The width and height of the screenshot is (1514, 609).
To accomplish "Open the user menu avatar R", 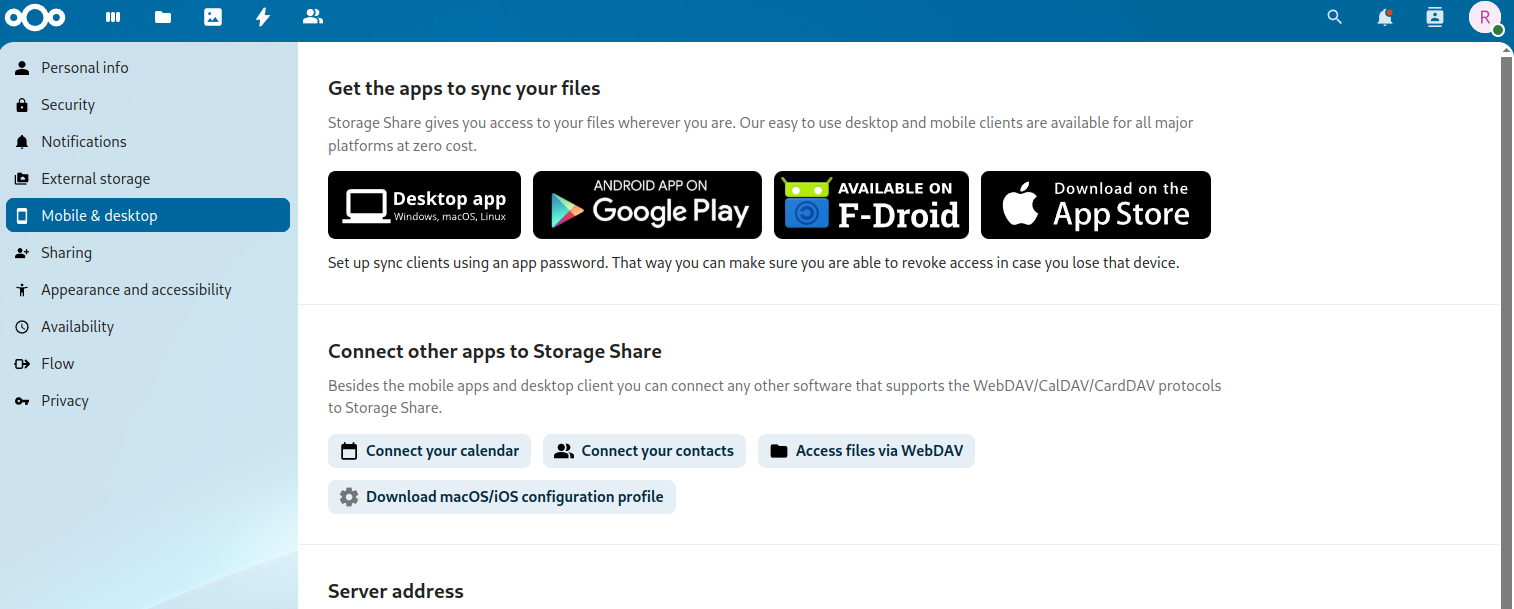I will 1485,17.
